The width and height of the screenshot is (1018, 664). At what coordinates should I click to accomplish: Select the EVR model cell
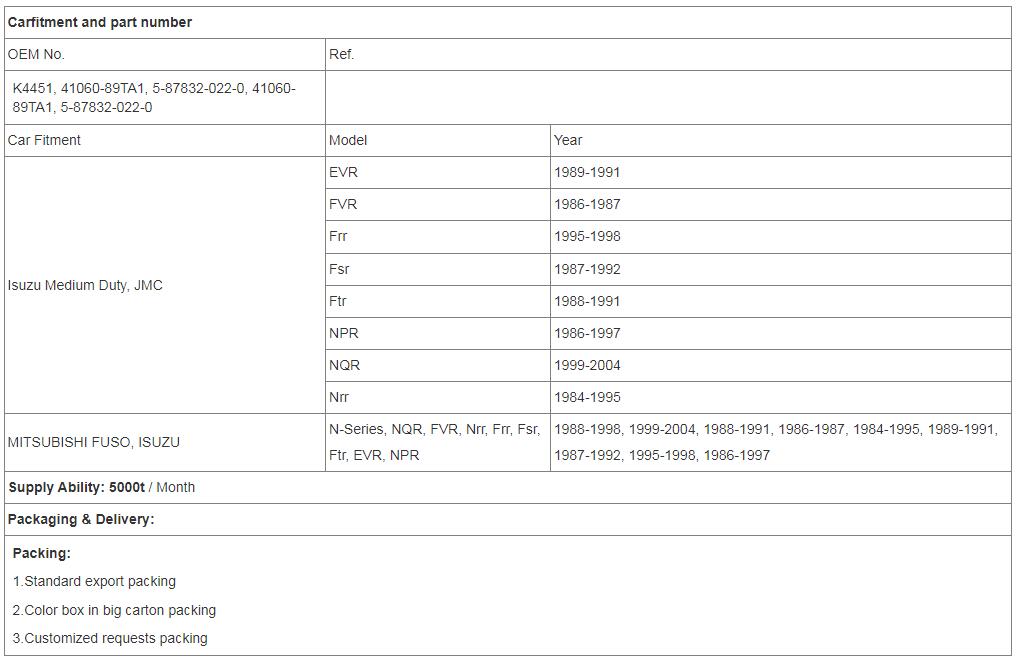pyautogui.click(x=438, y=173)
